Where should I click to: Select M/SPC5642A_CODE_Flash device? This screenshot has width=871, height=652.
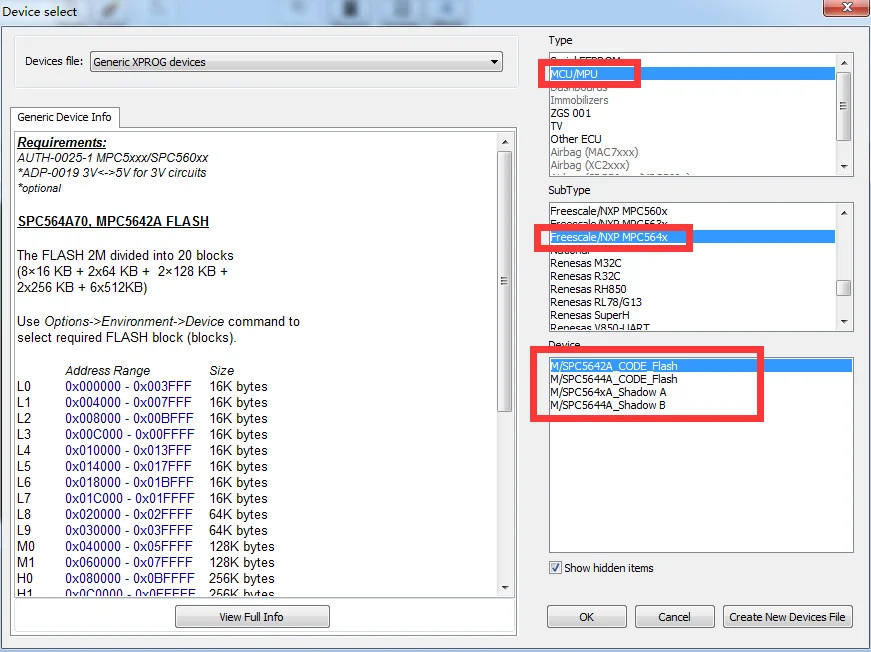coord(700,366)
